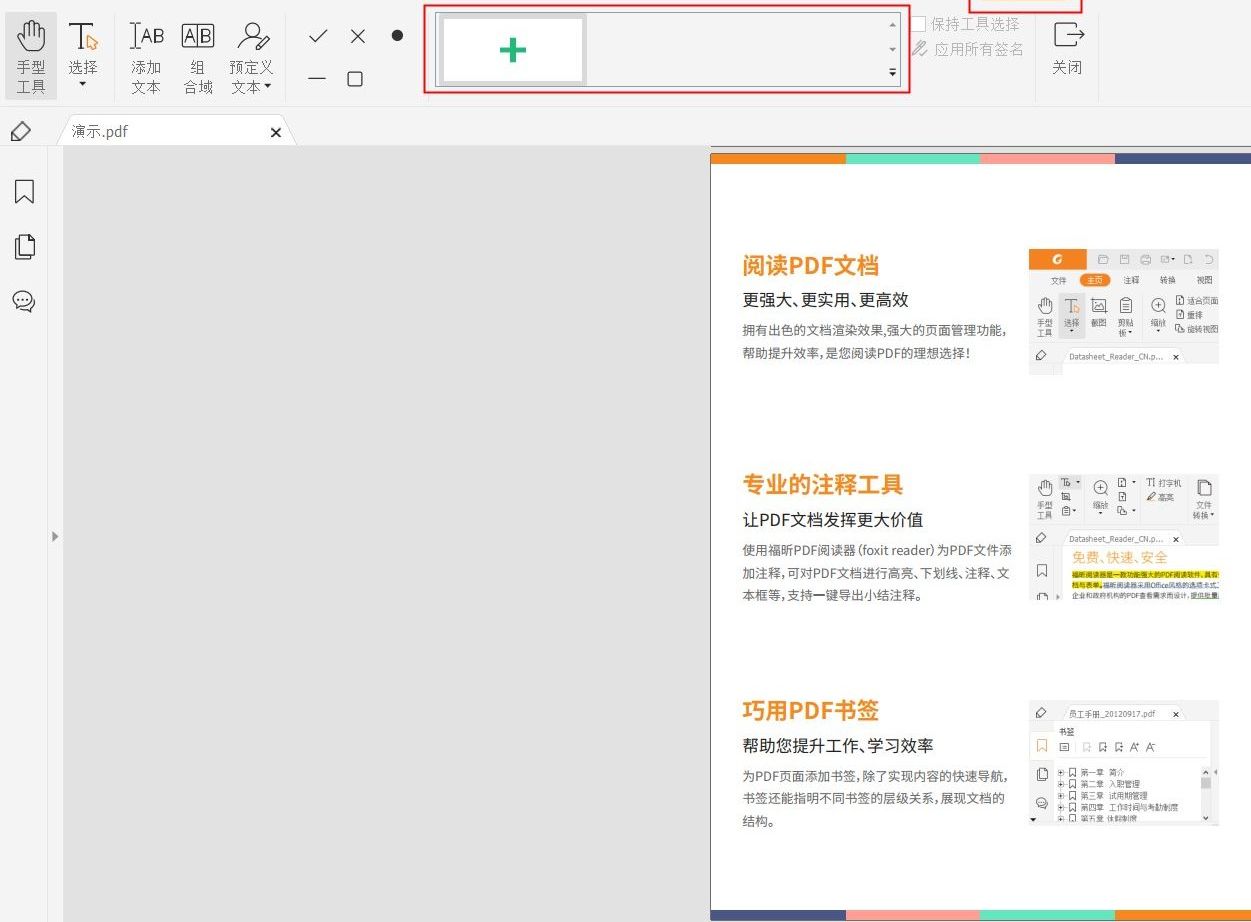The height and width of the screenshot is (922, 1251).
Task: Open the Page Thumbnails sidebar panel
Action: pyautogui.click(x=23, y=246)
